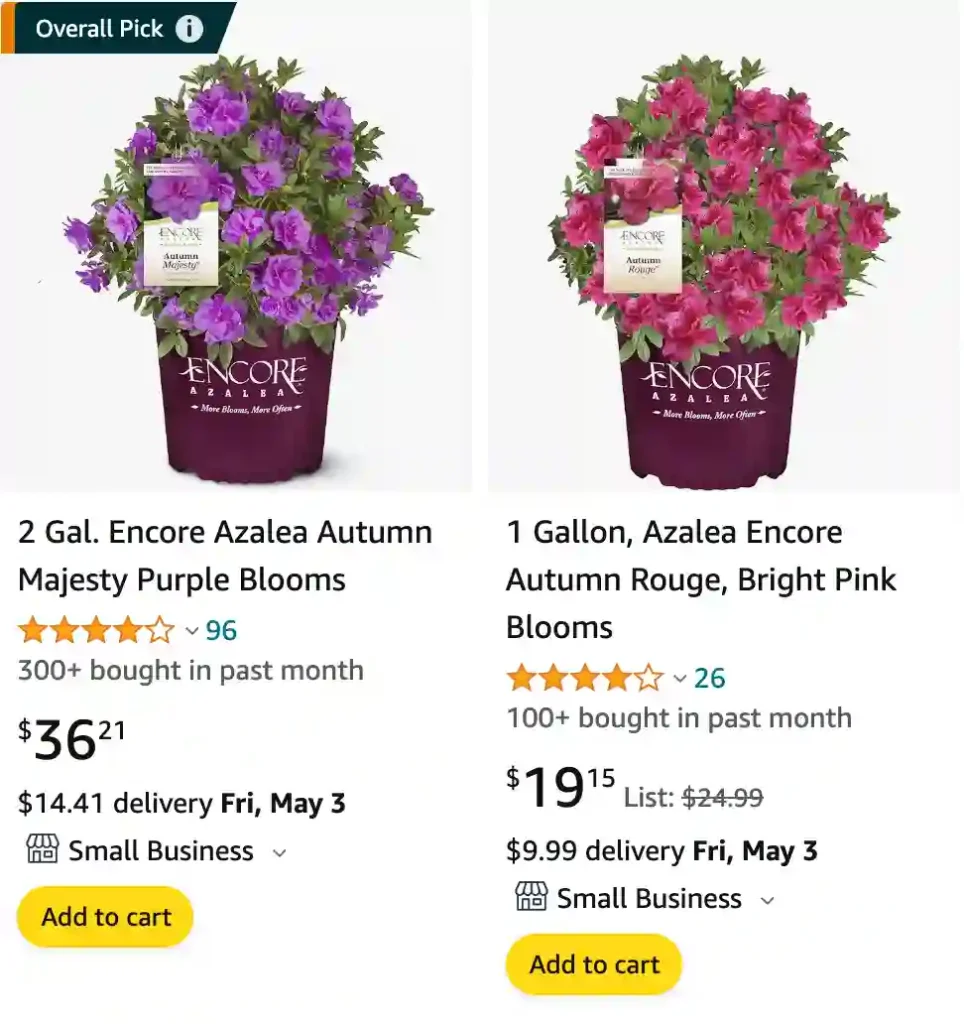The width and height of the screenshot is (964, 1024).
Task: Click the star rating of Autumn Majesty azalea
Action: coord(96,631)
